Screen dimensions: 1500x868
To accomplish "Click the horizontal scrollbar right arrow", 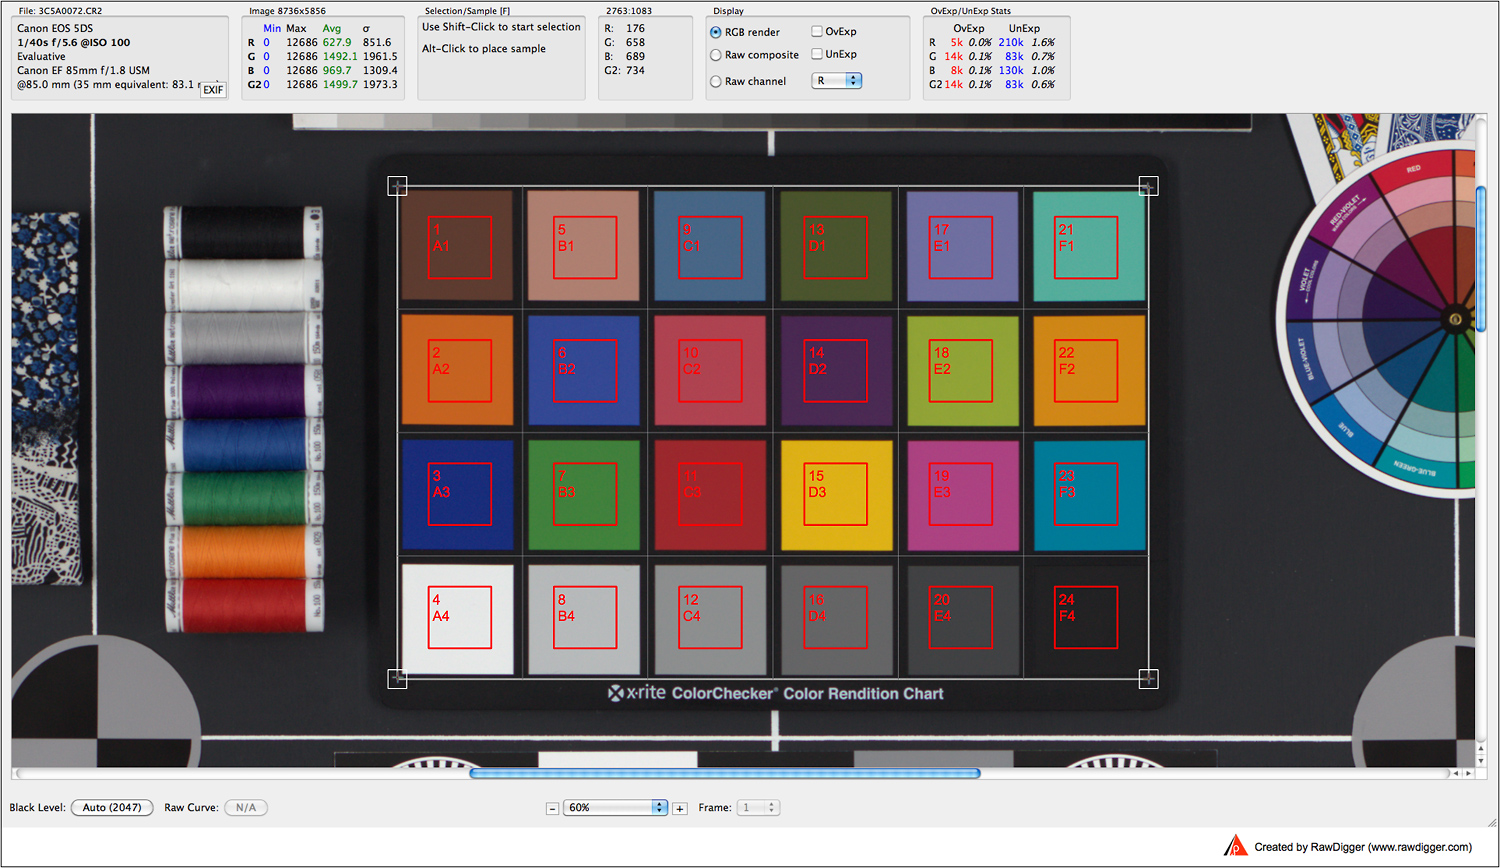I will 1467,773.
